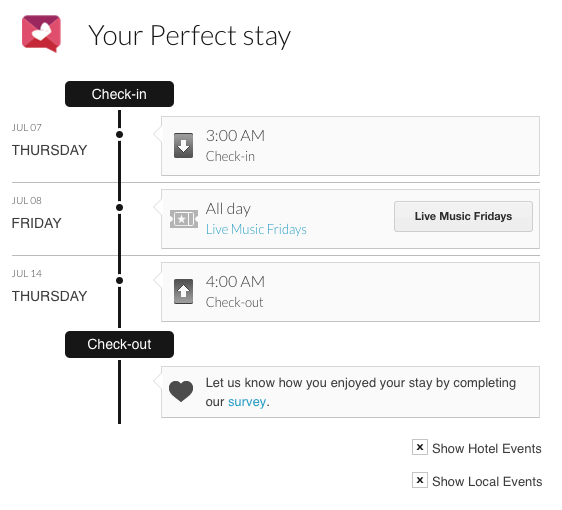
Task: Select the Jul 07 timeline dot
Action: (x=119, y=134)
